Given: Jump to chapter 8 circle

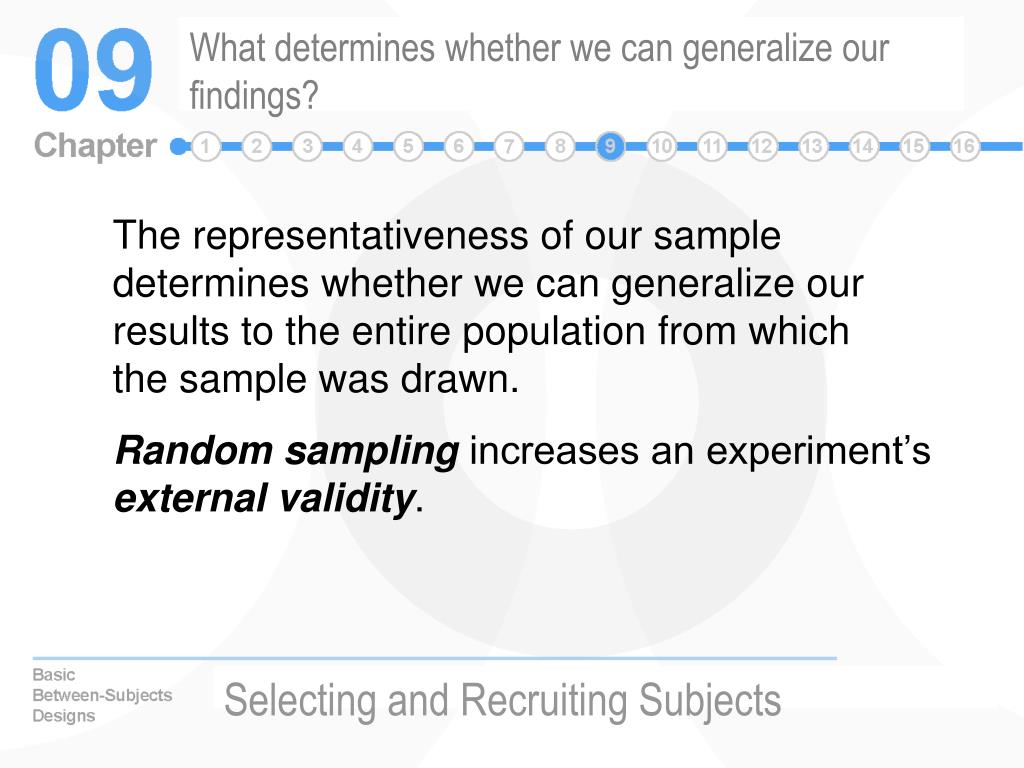Looking at the screenshot, I should click(560, 146).
